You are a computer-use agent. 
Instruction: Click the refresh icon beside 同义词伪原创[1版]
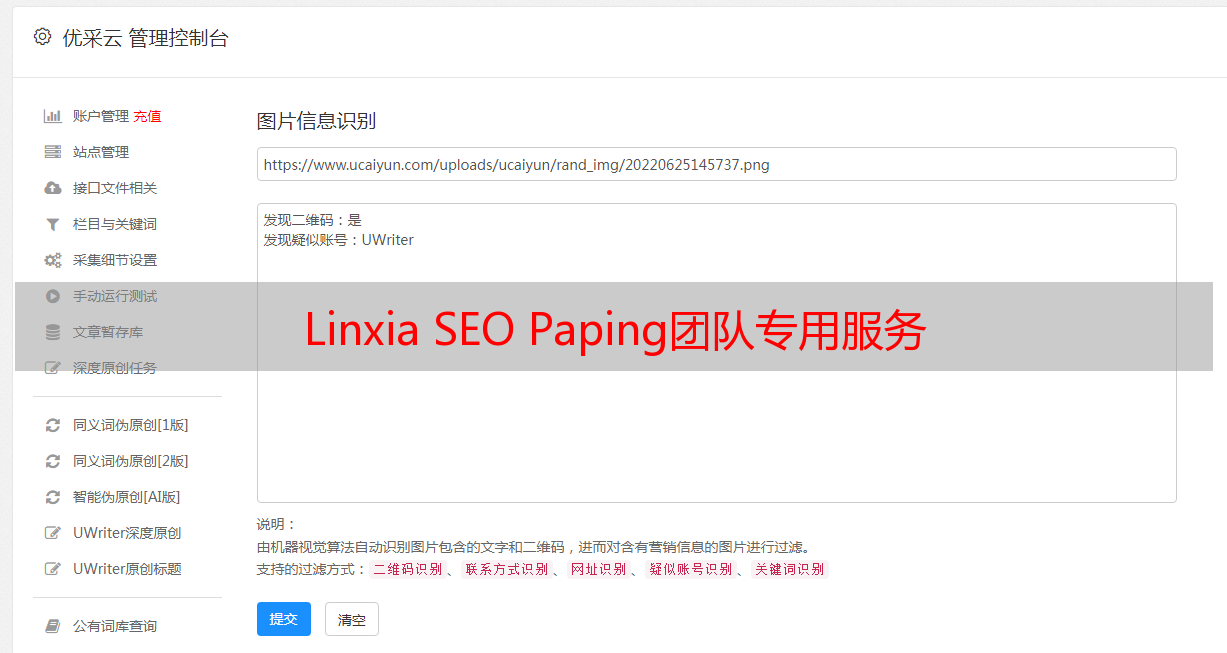53,425
